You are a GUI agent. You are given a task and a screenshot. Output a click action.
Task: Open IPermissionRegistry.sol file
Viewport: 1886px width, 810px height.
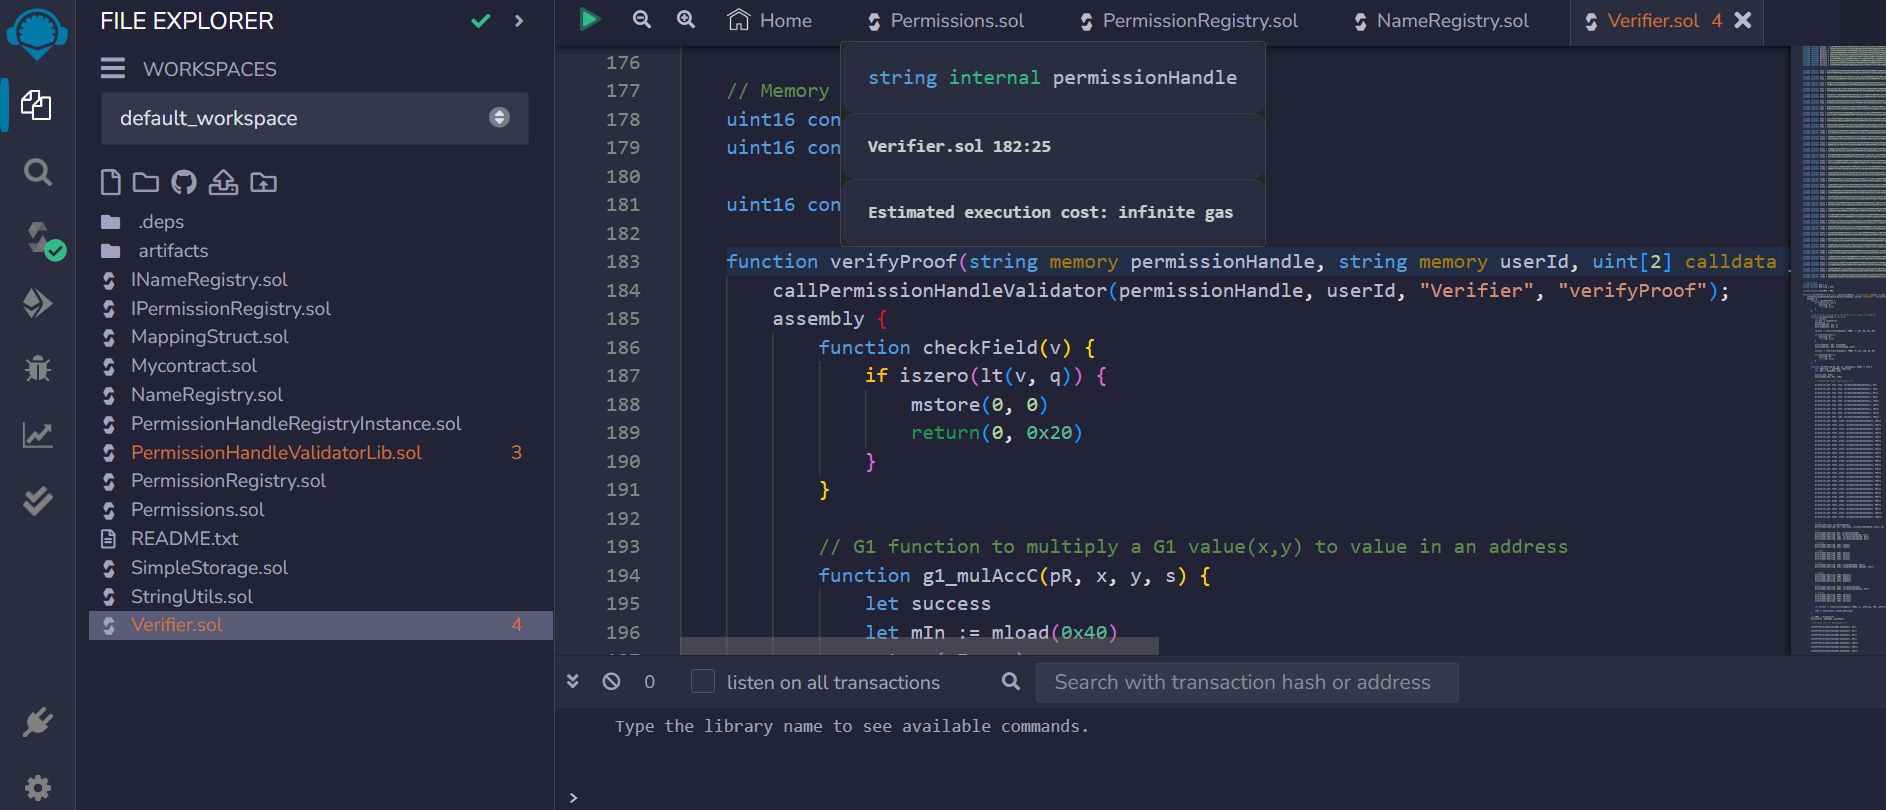[230, 309]
